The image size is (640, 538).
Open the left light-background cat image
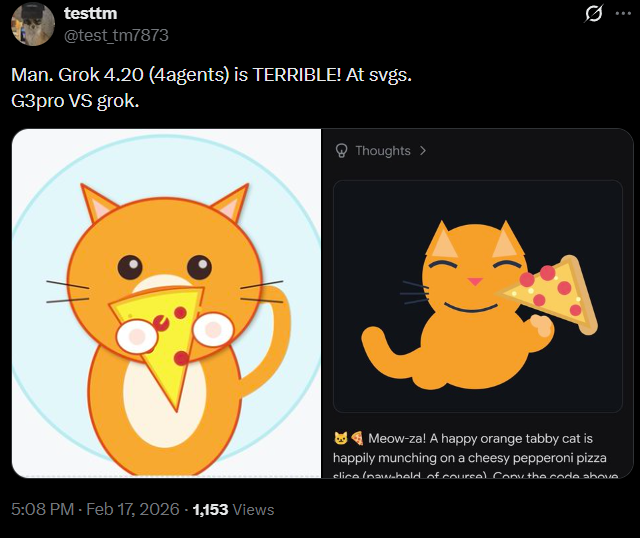166,303
